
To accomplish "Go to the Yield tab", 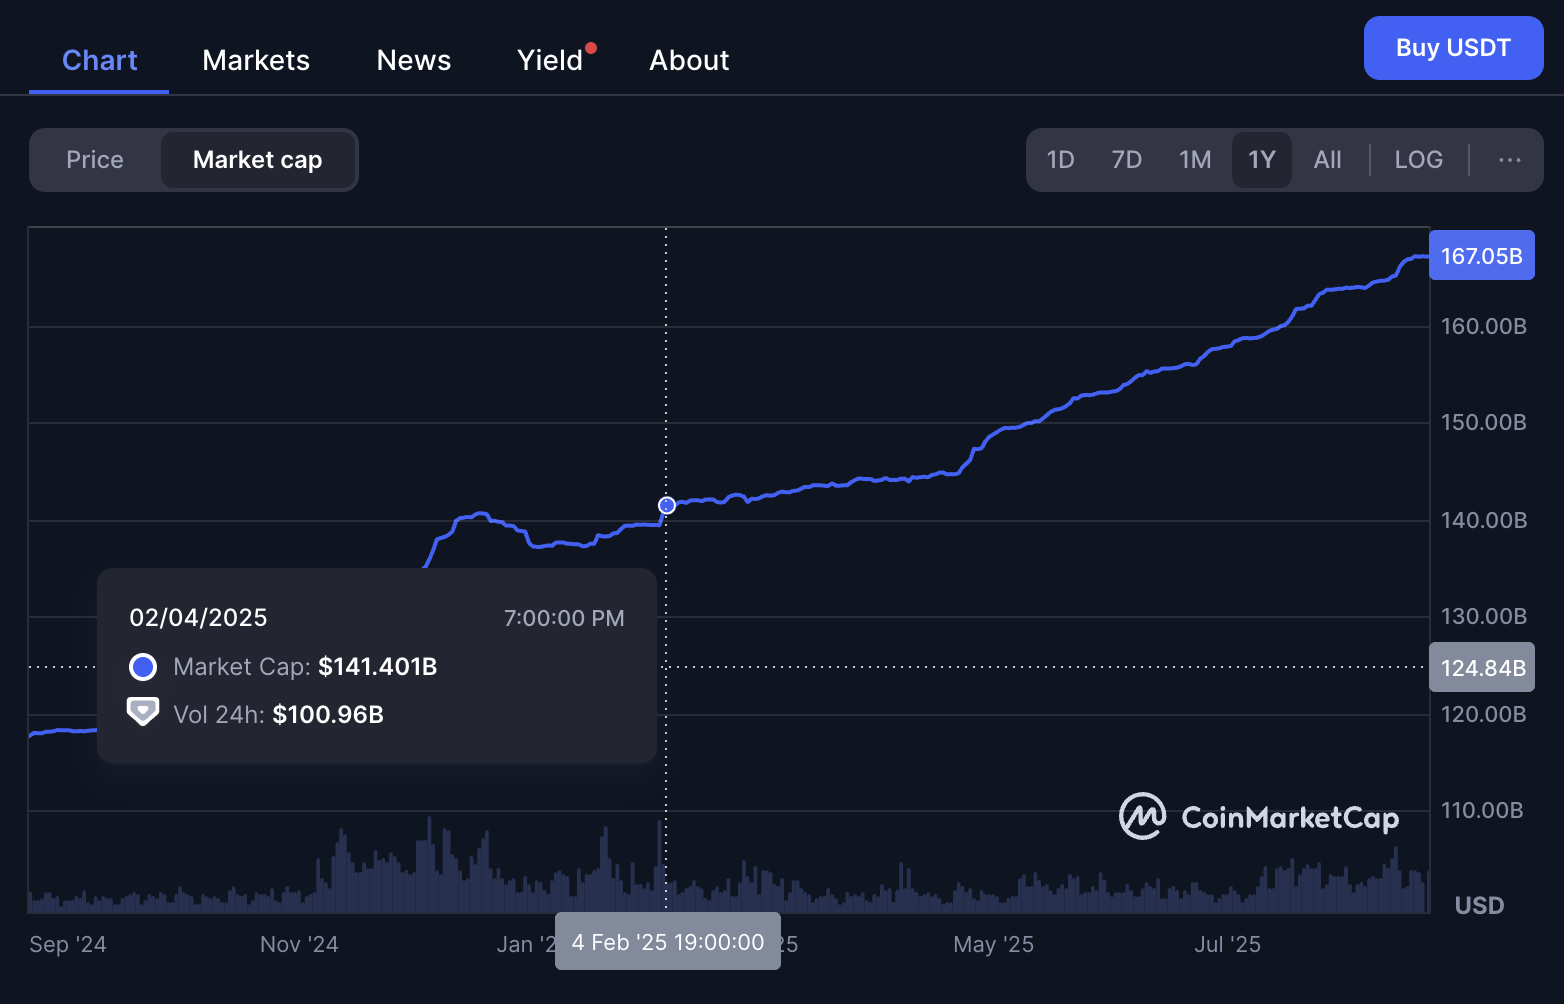I will (550, 60).
